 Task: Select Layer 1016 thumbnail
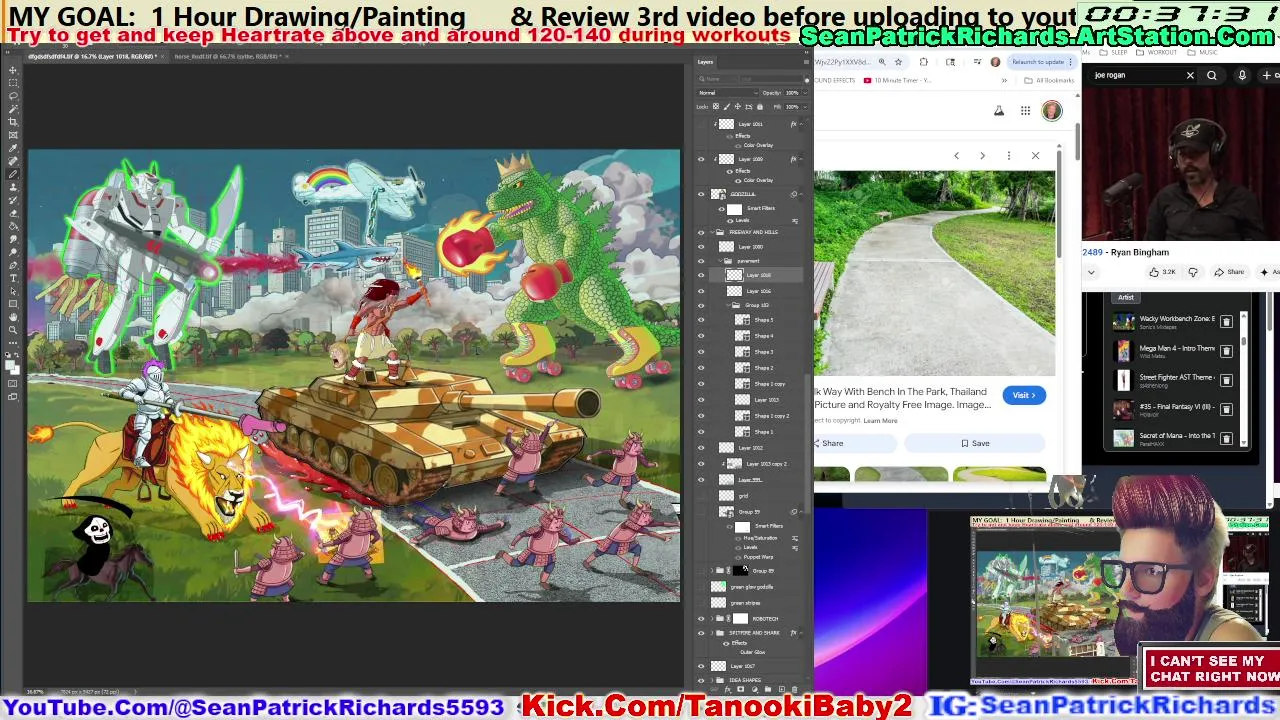735,291
